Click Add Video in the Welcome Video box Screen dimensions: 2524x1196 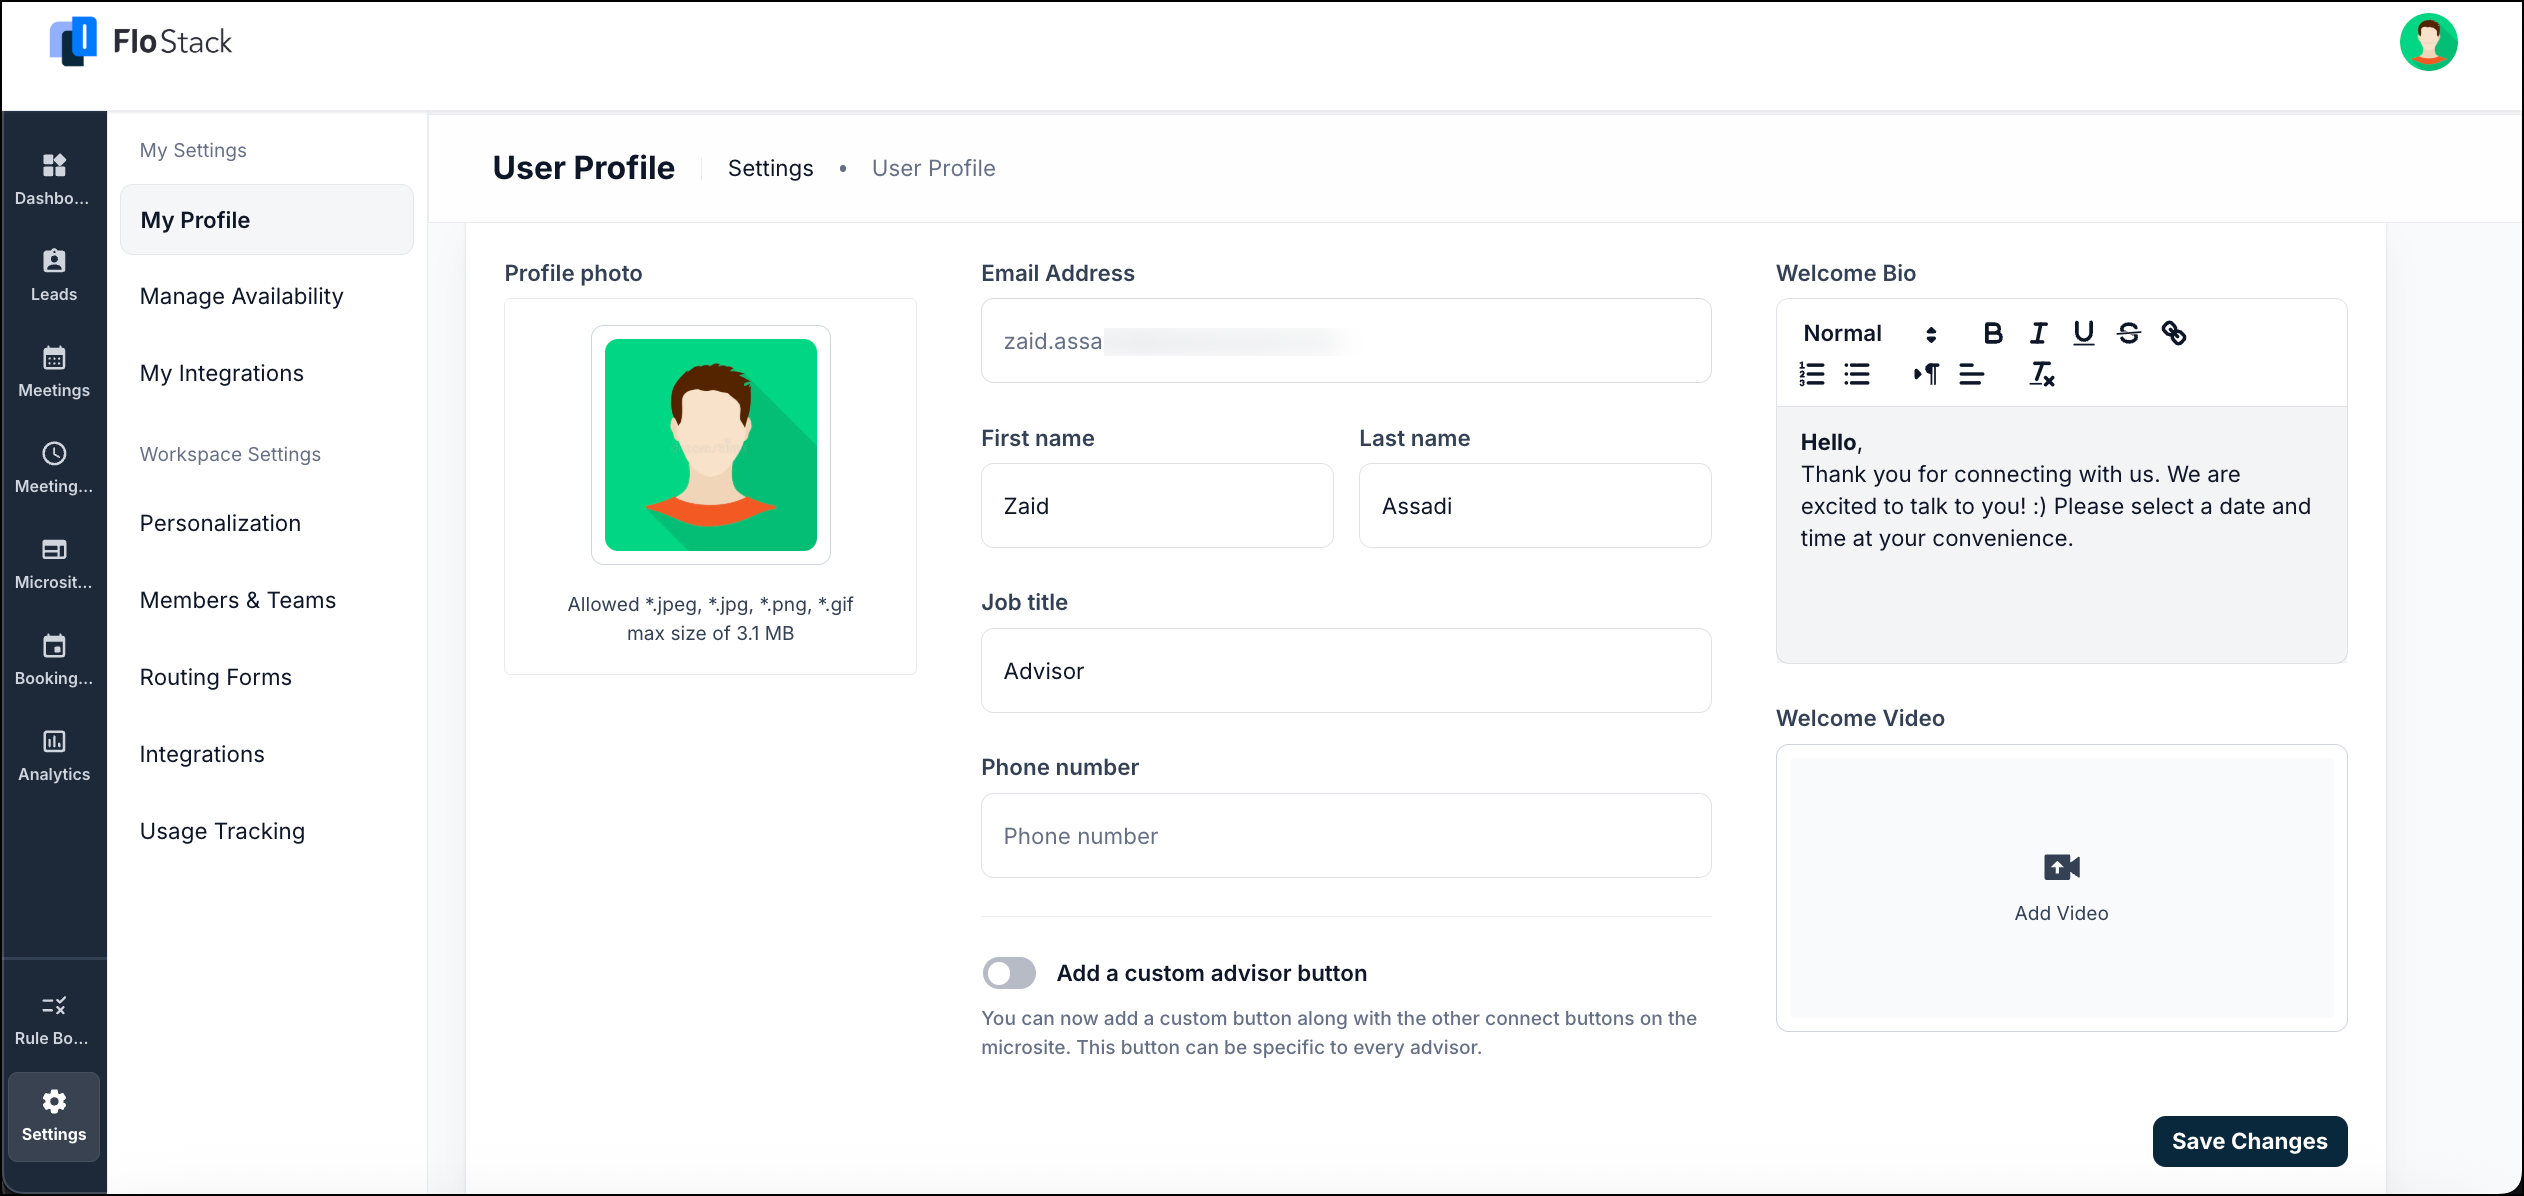tap(2060, 888)
